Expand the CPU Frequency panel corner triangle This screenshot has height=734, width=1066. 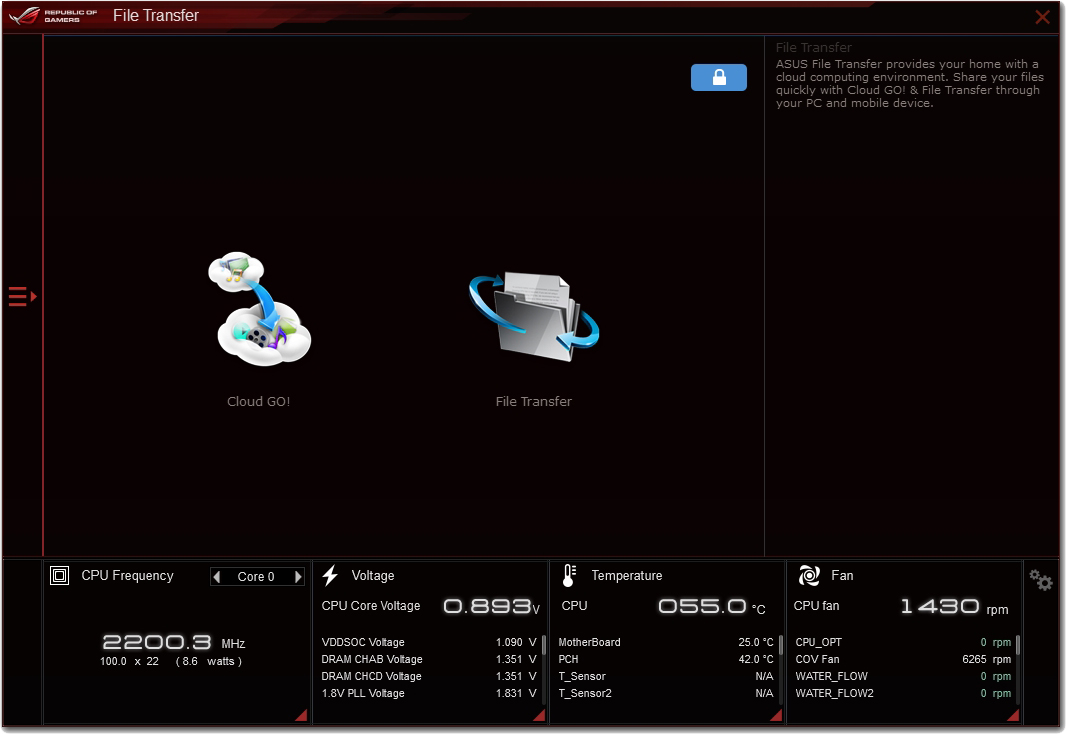[x=301, y=715]
